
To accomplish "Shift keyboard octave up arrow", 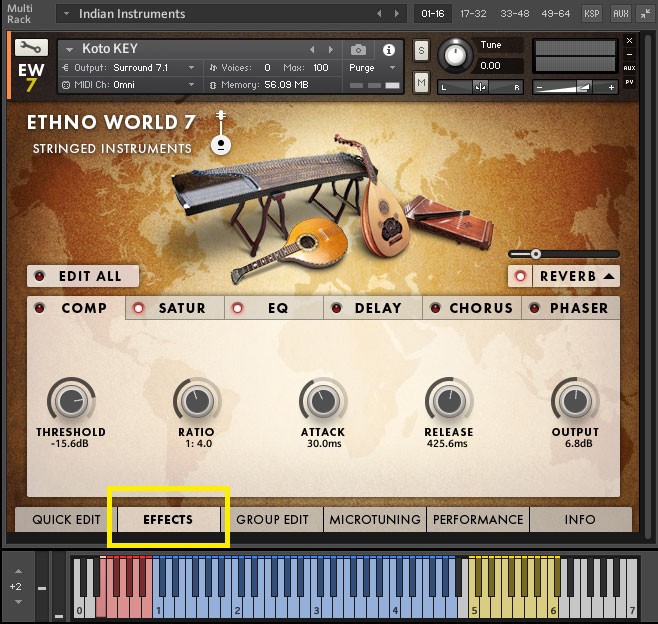I will pyautogui.click(x=18, y=571).
